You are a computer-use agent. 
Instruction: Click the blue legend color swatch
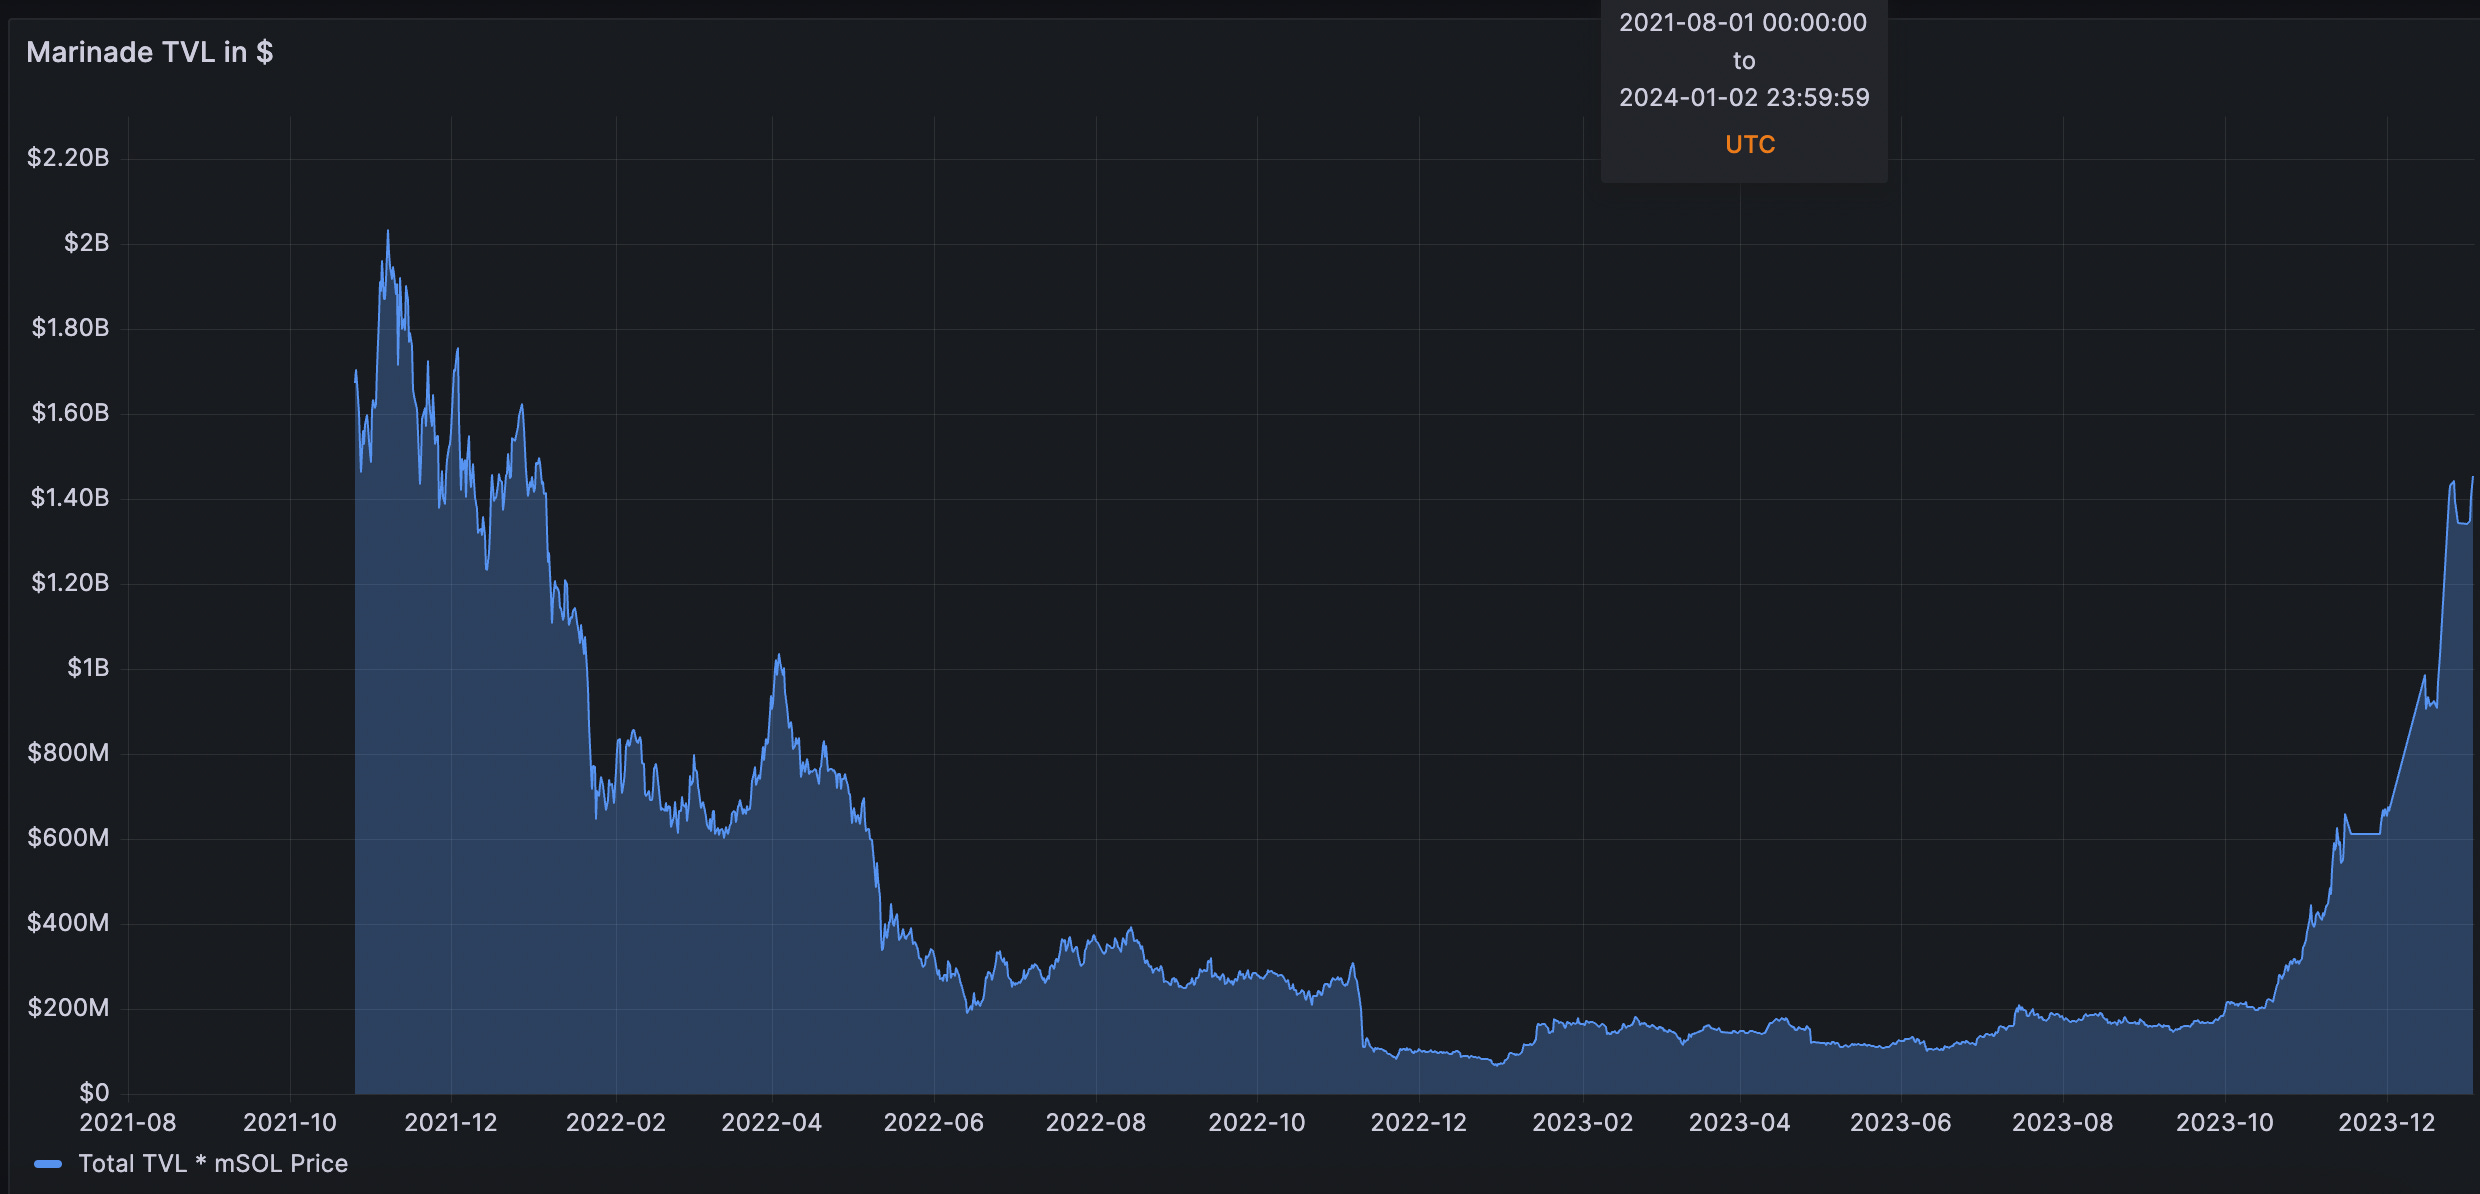[x=48, y=1164]
